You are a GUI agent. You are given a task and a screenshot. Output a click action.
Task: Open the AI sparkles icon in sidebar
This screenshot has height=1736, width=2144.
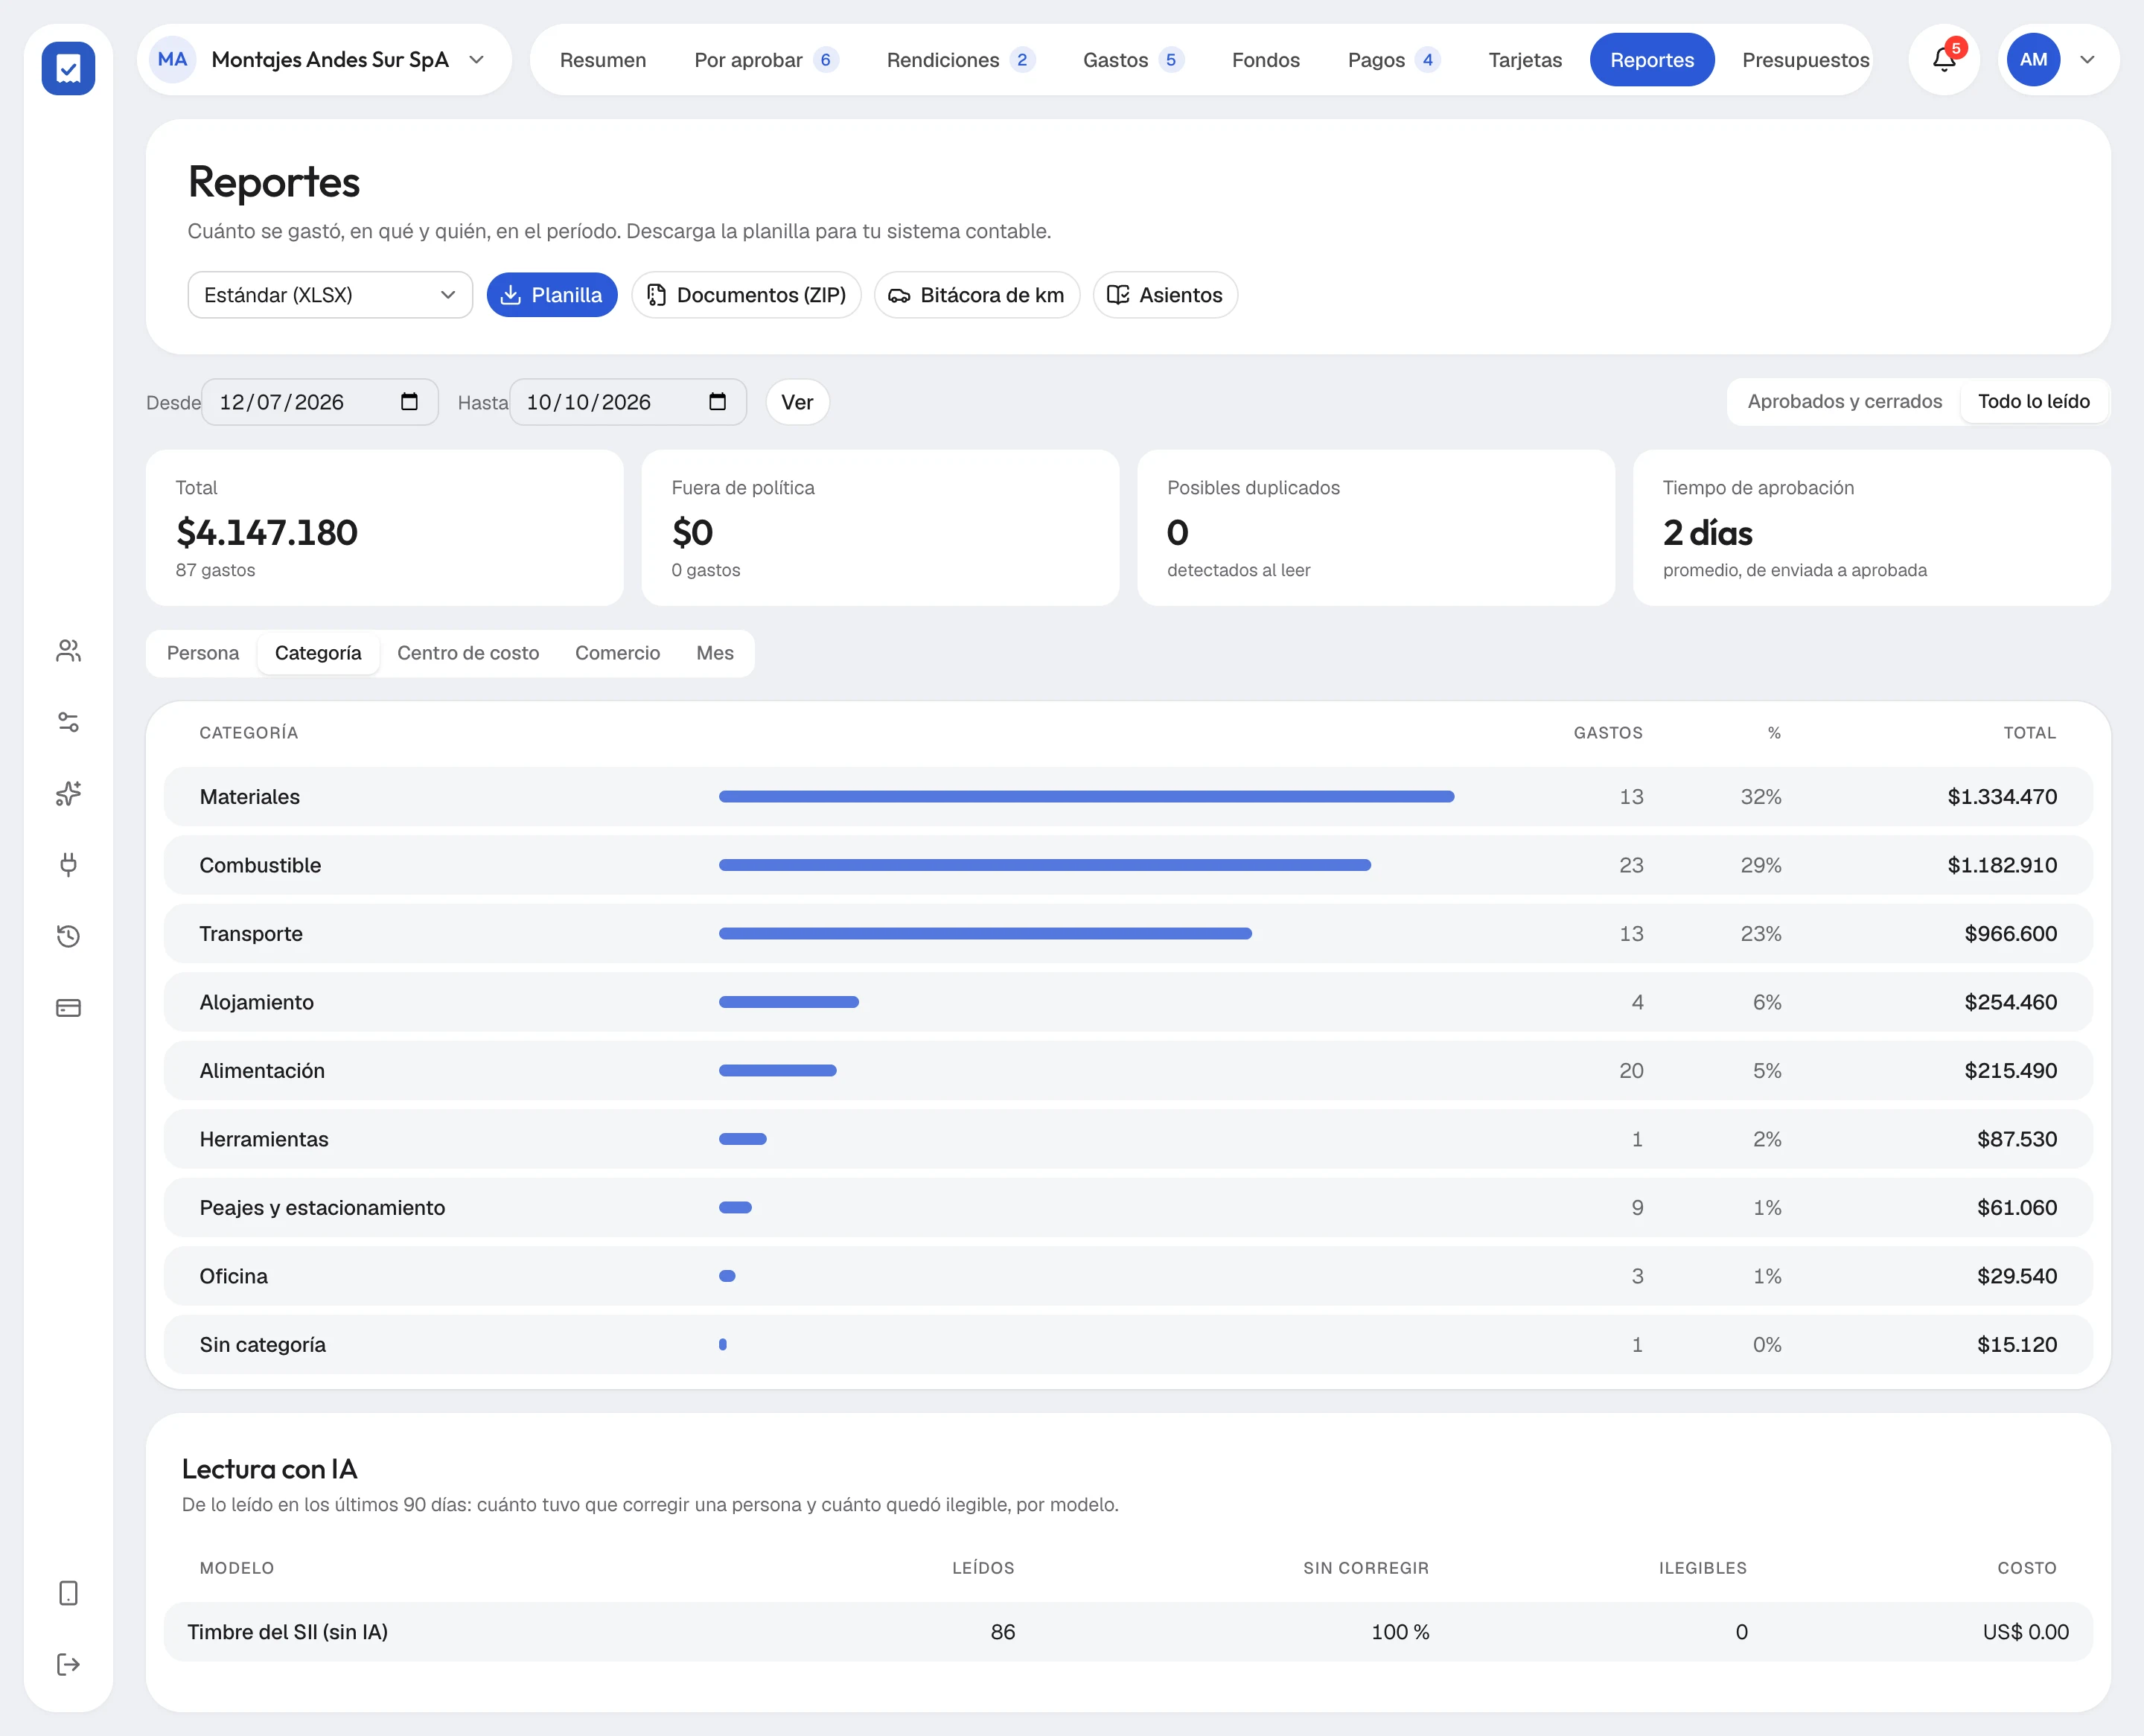pos(68,794)
